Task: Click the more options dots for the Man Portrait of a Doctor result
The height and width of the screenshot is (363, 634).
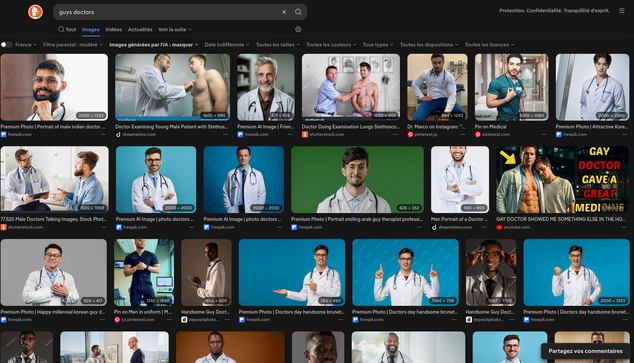Action: [484, 227]
